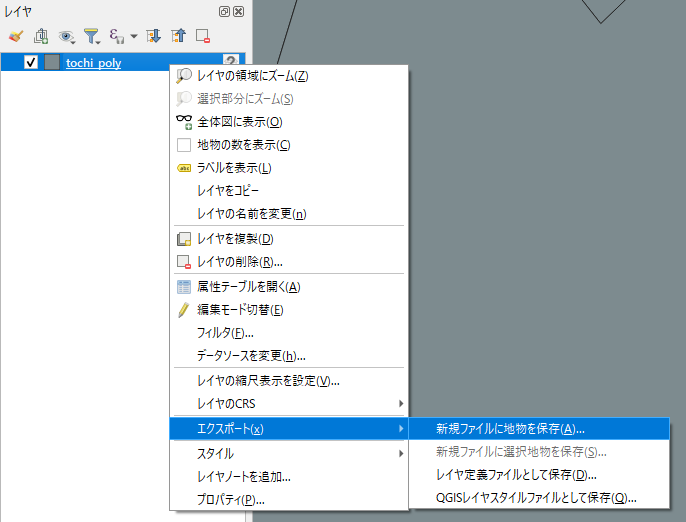The width and height of the screenshot is (686, 522).
Task: Select 新規ファイルに地物を保存 from the export submenu
Action: 510,428
